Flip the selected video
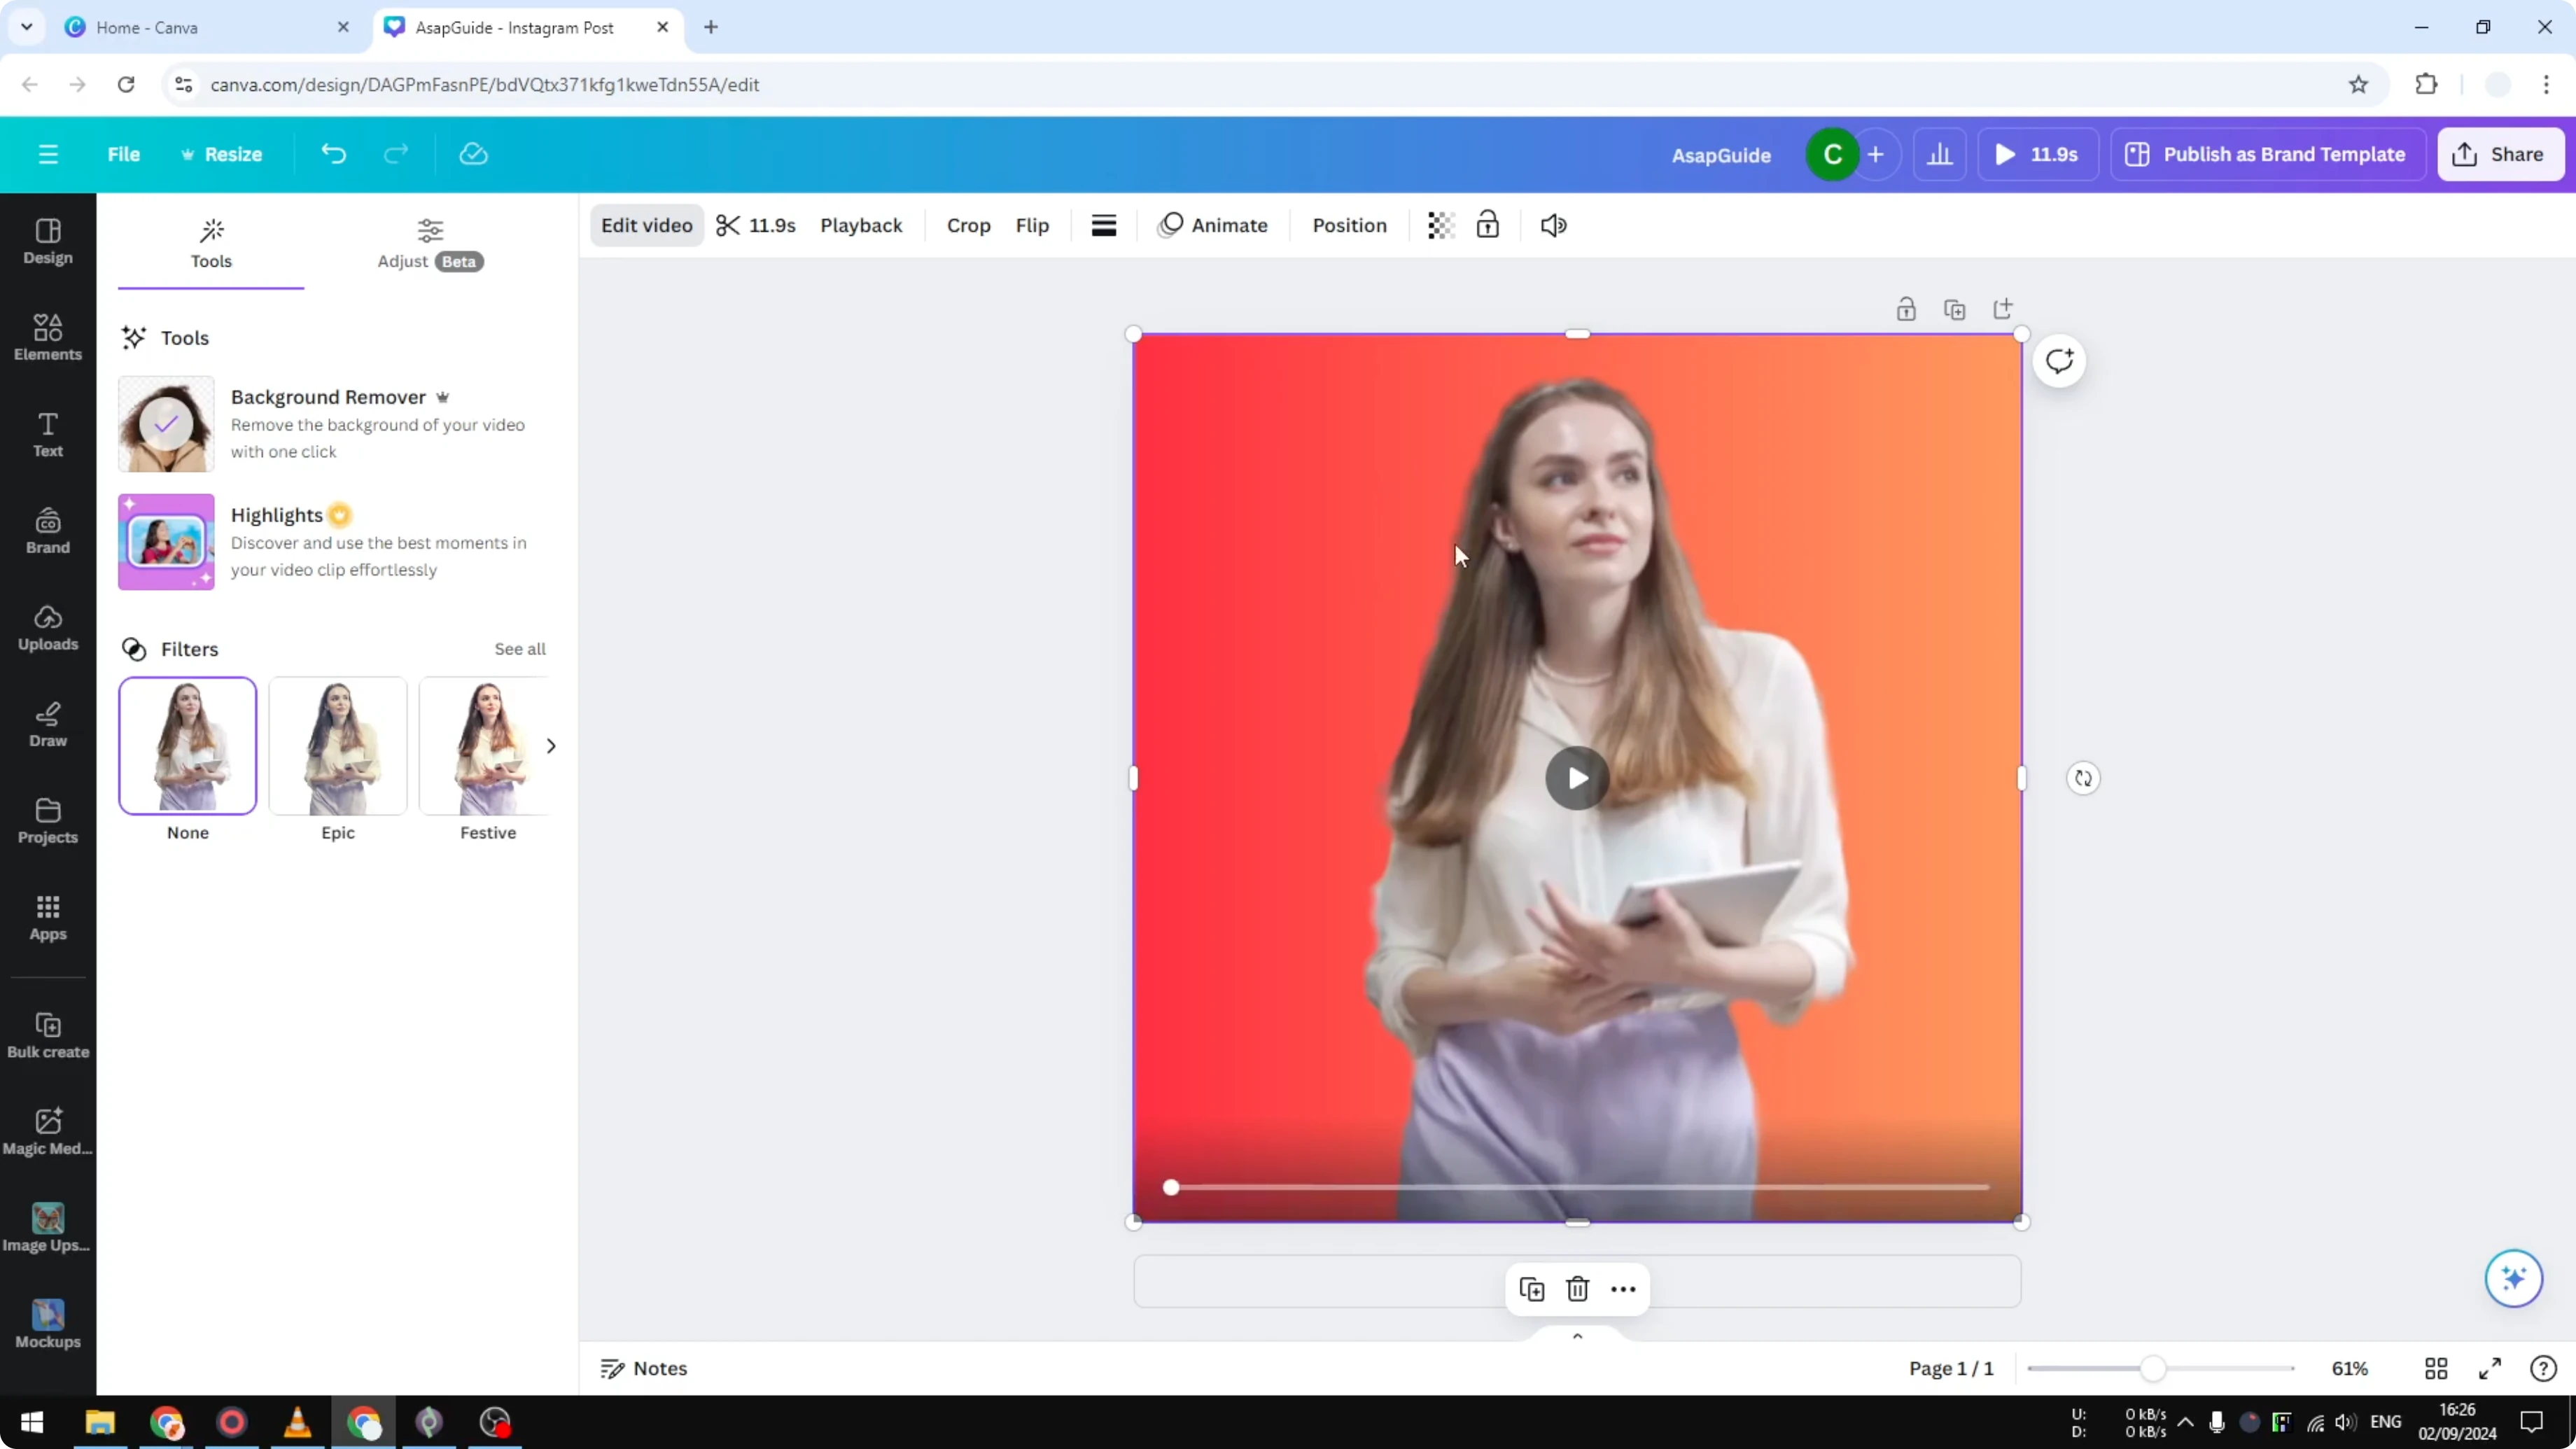Viewport: 2576px width, 1449px height. [1032, 225]
